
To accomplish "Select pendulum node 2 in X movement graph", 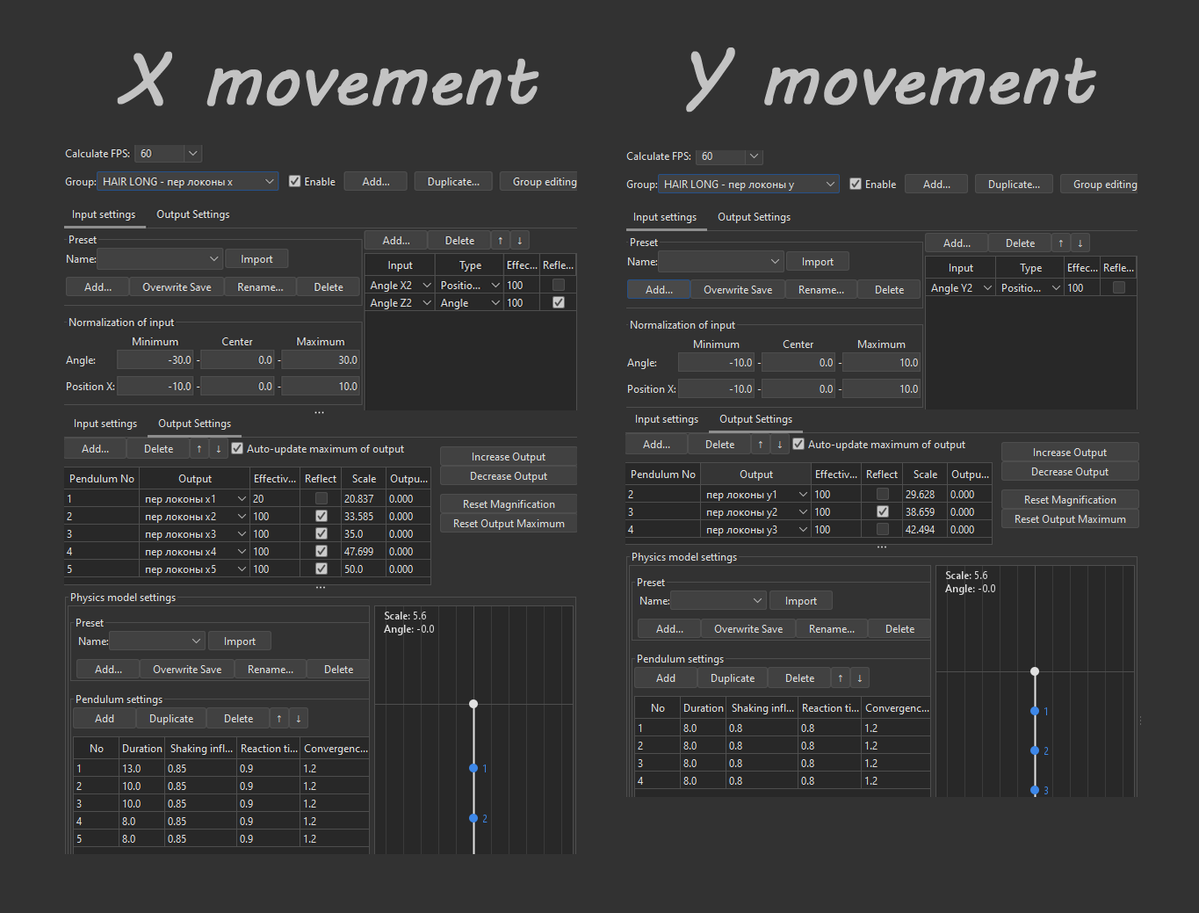I will point(473,818).
